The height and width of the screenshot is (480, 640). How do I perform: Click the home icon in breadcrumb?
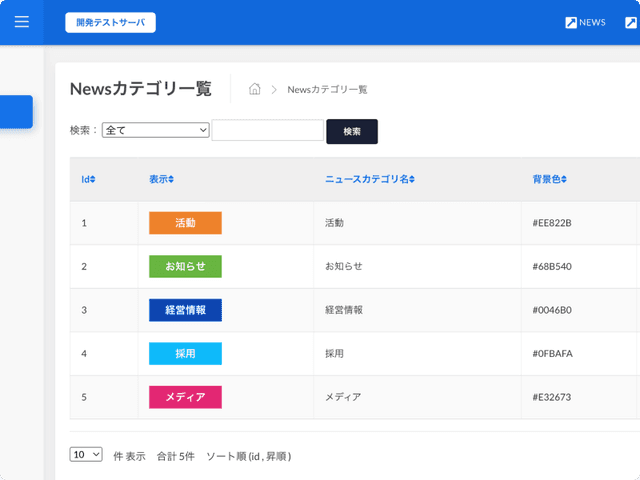(x=255, y=89)
